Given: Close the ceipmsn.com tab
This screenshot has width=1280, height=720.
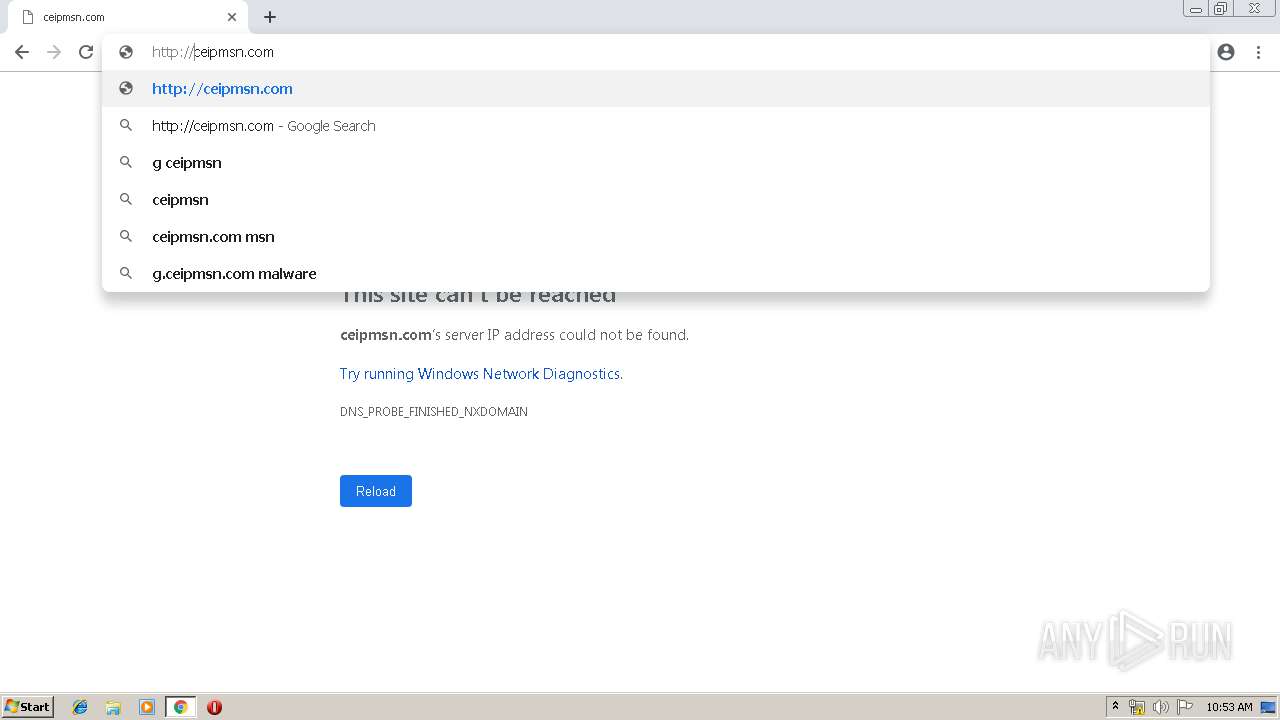Looking at the screenshot, I should click(x=232, y=17).
